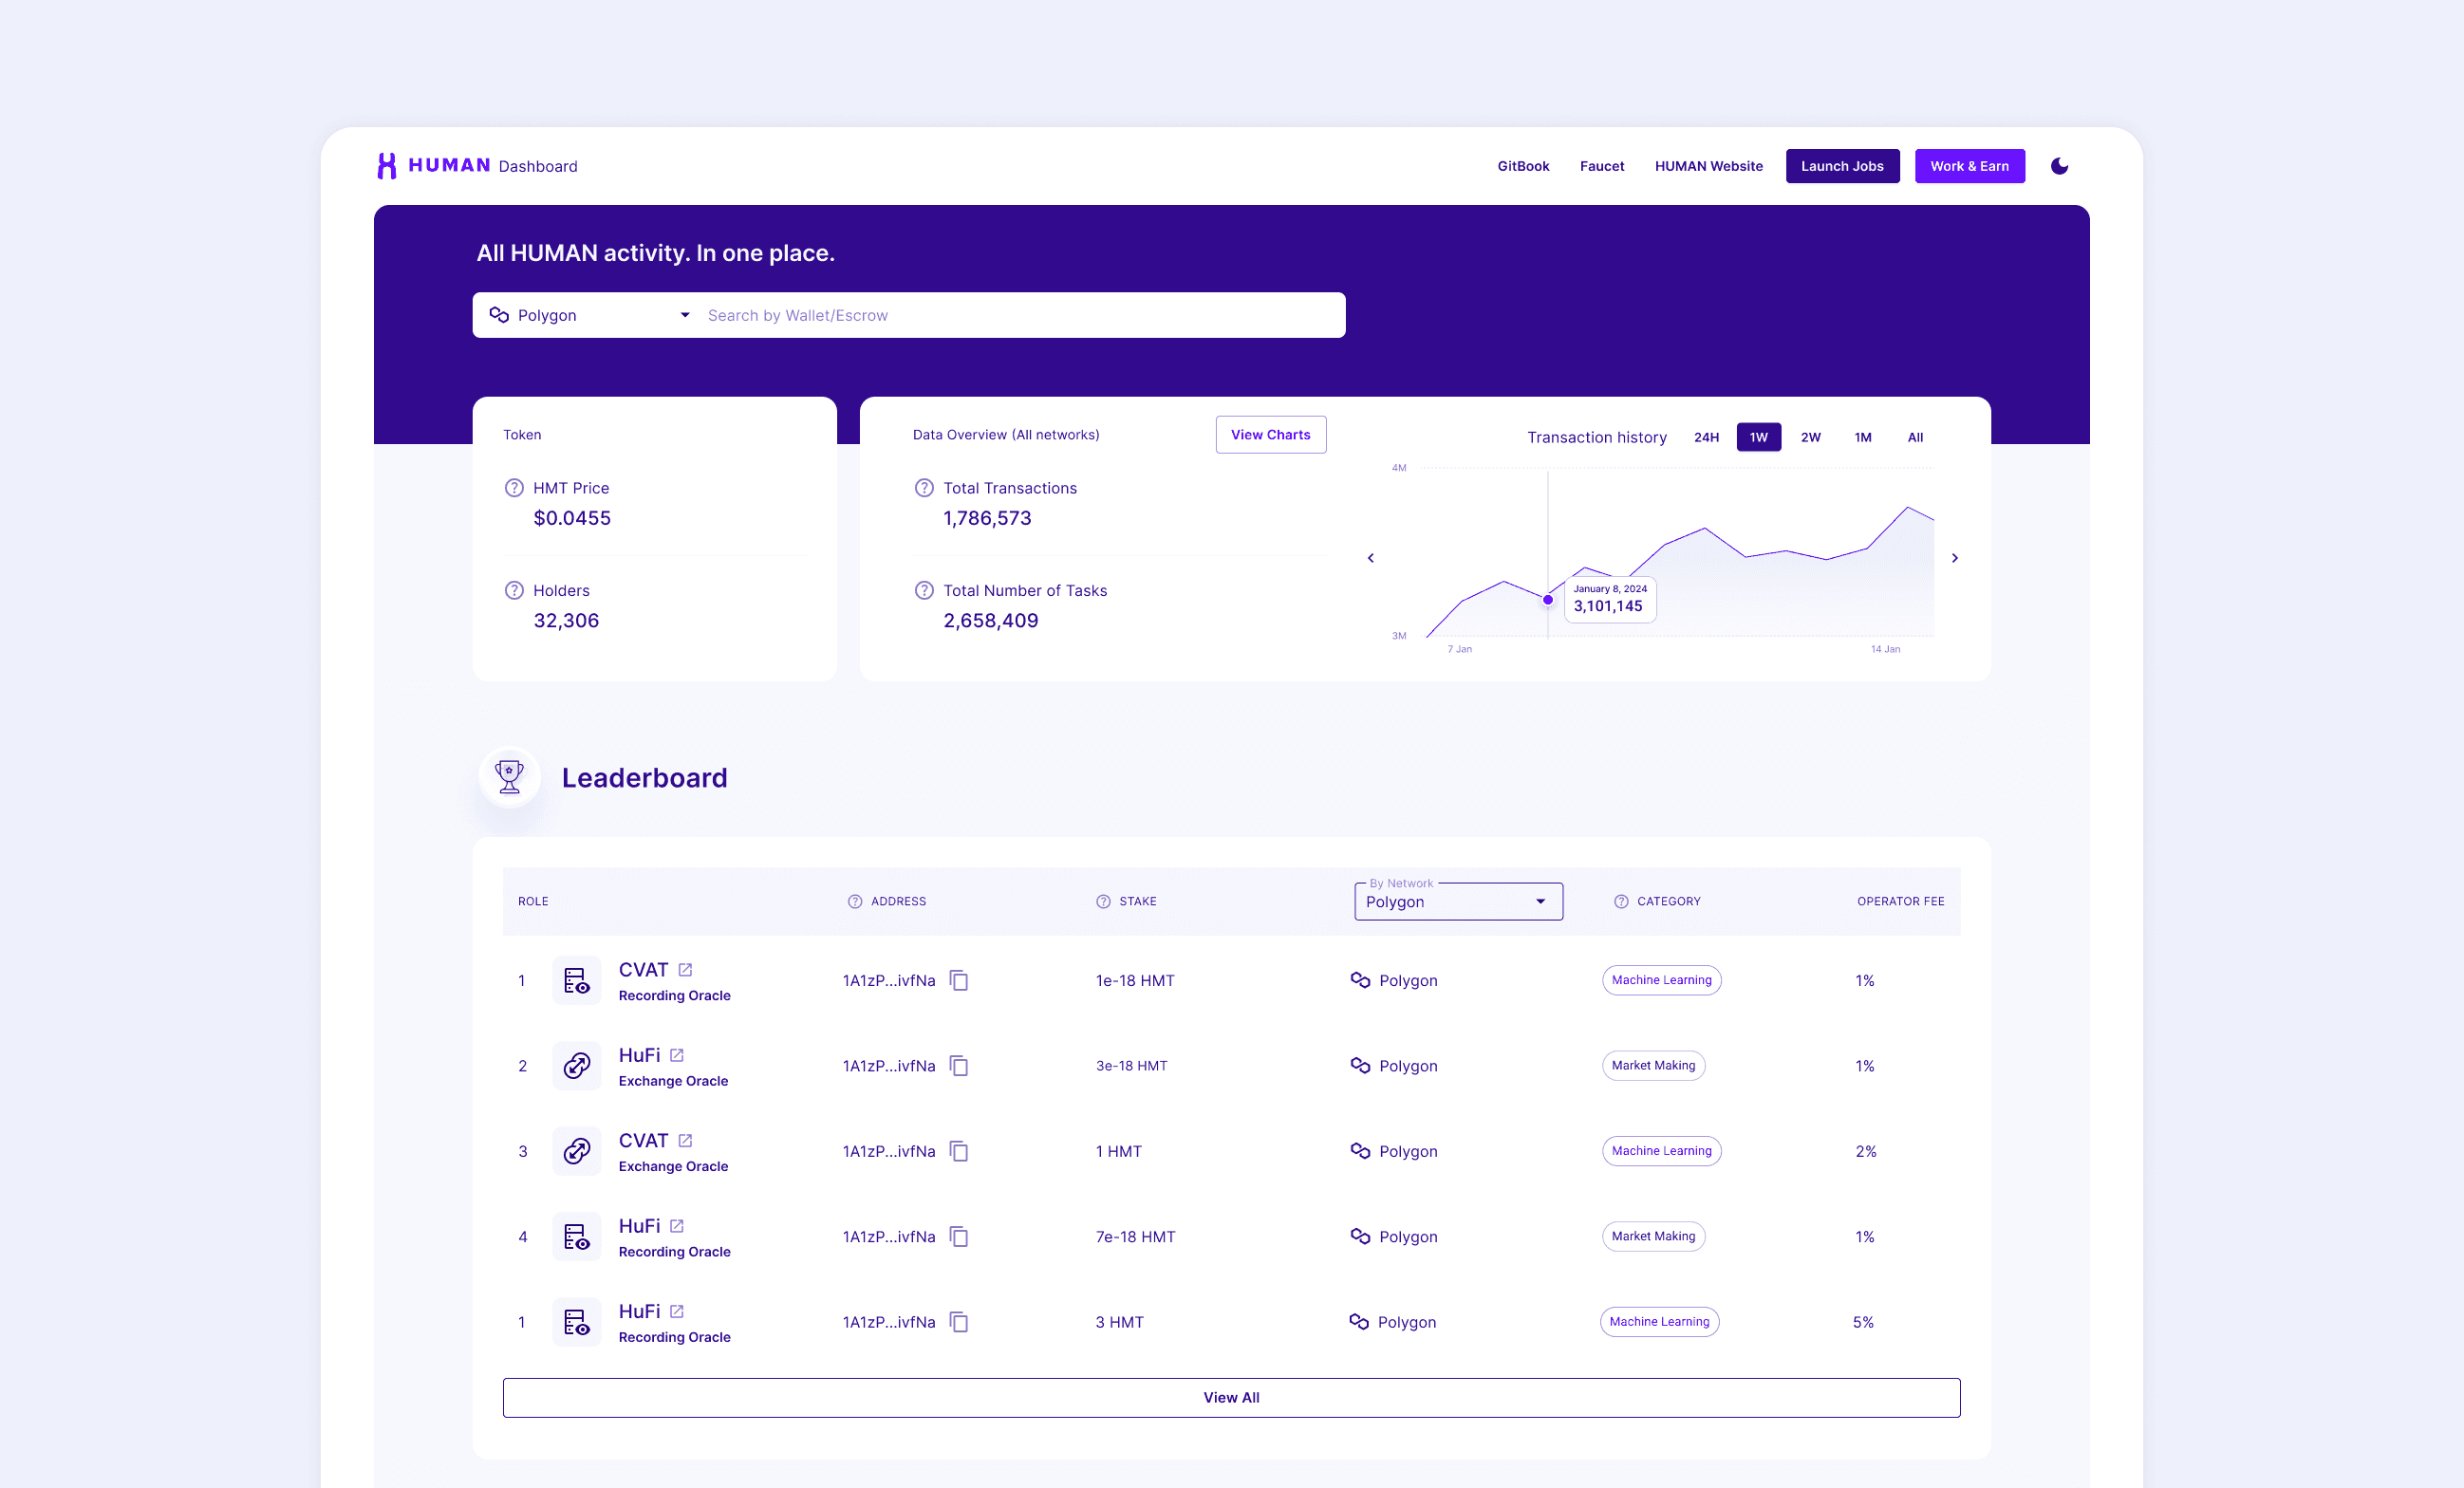Go to next chart period with right chevron
Viewport: 2464px width, 1488px height.
(1954, 558)
